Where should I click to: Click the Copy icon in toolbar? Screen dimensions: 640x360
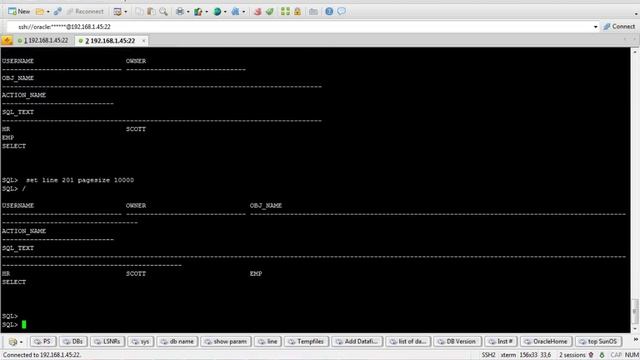(x=139, y=11)
